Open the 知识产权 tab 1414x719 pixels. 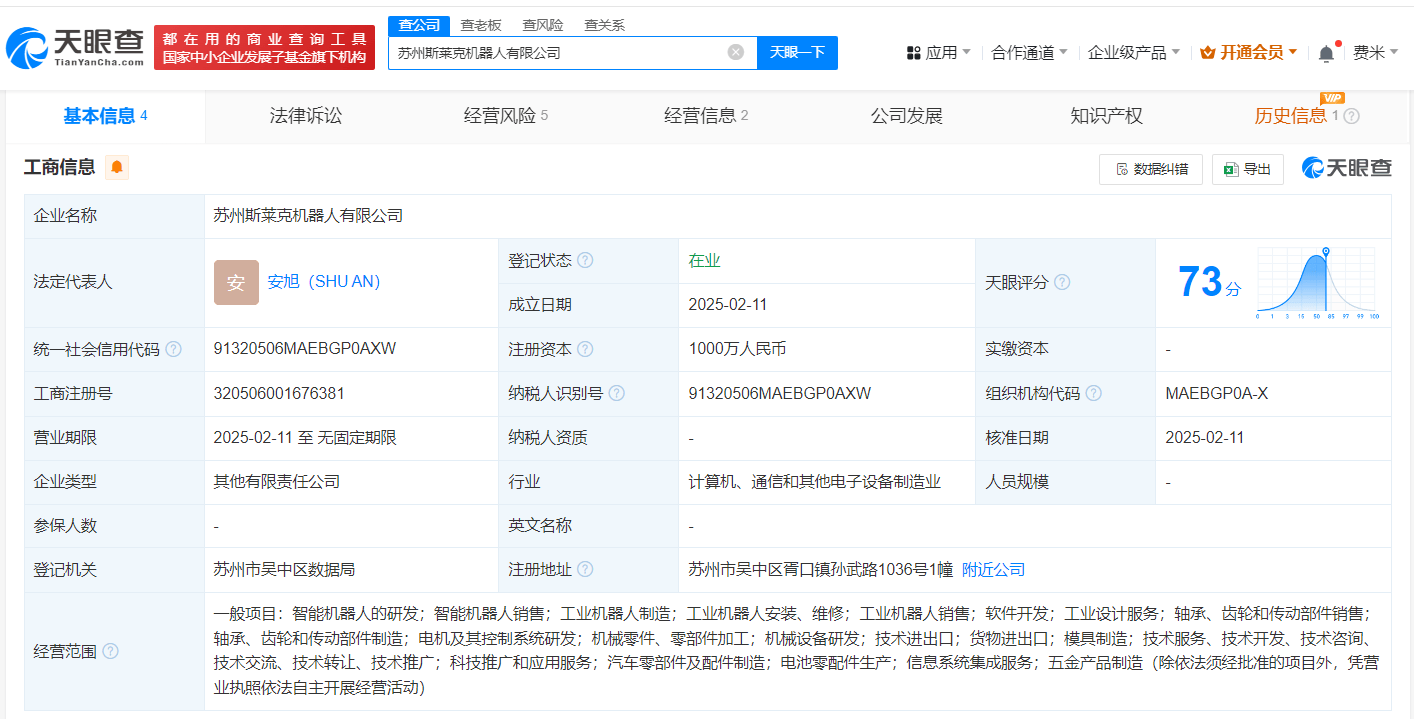pyautogui.click(x=1106, y=116)
